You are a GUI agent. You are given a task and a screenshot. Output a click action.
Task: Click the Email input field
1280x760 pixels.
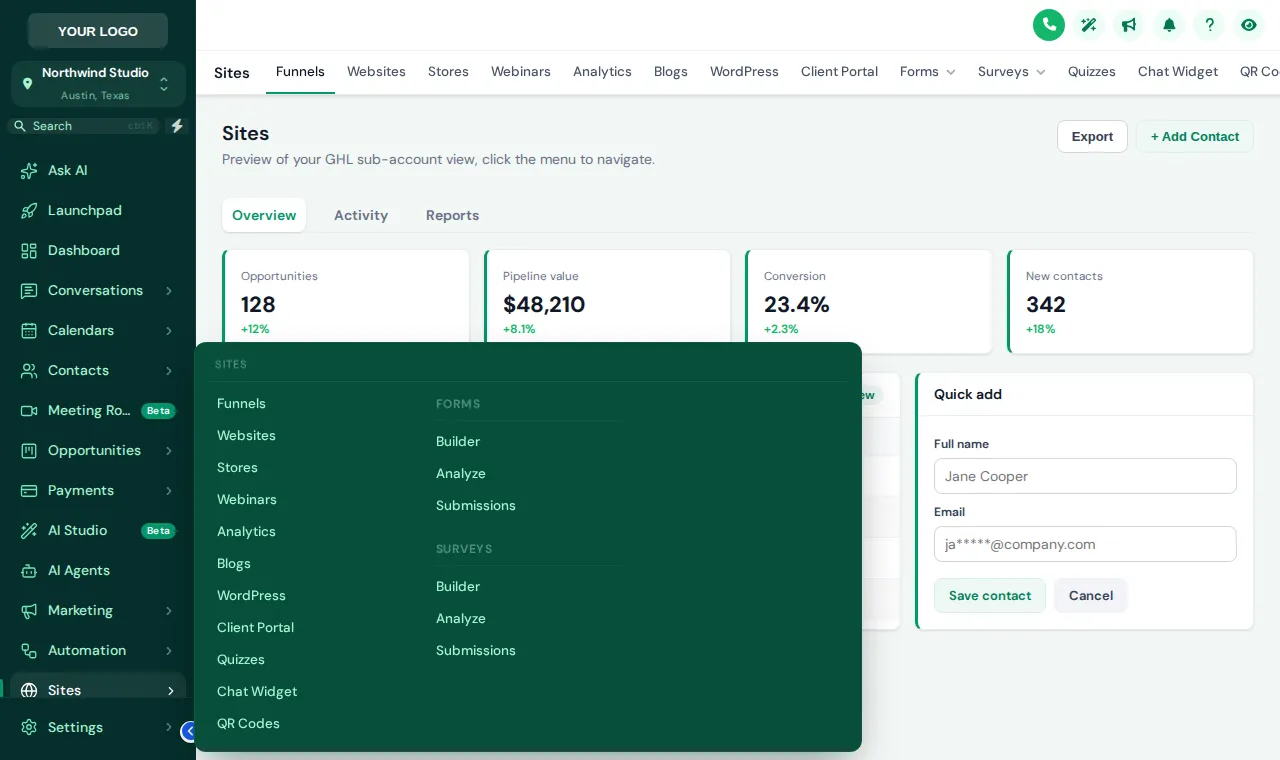click(x=1085, y=544)
